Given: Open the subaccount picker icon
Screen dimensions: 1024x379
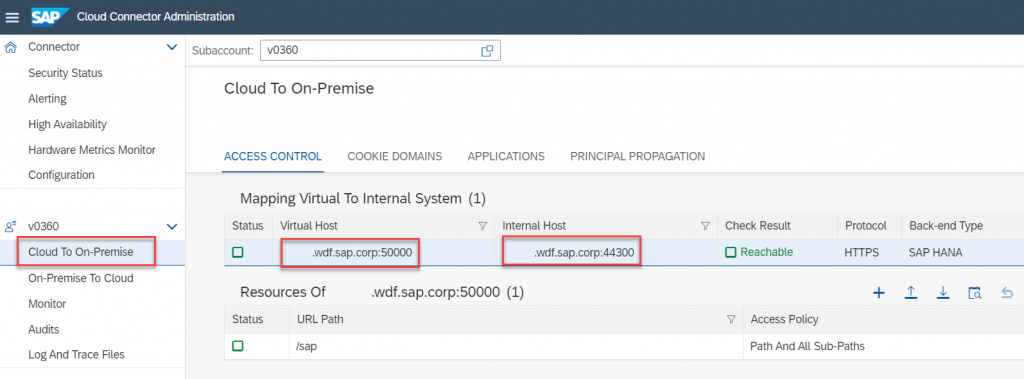Looking at the screenshot, I should pyautogui.click(x=487, y=50).
